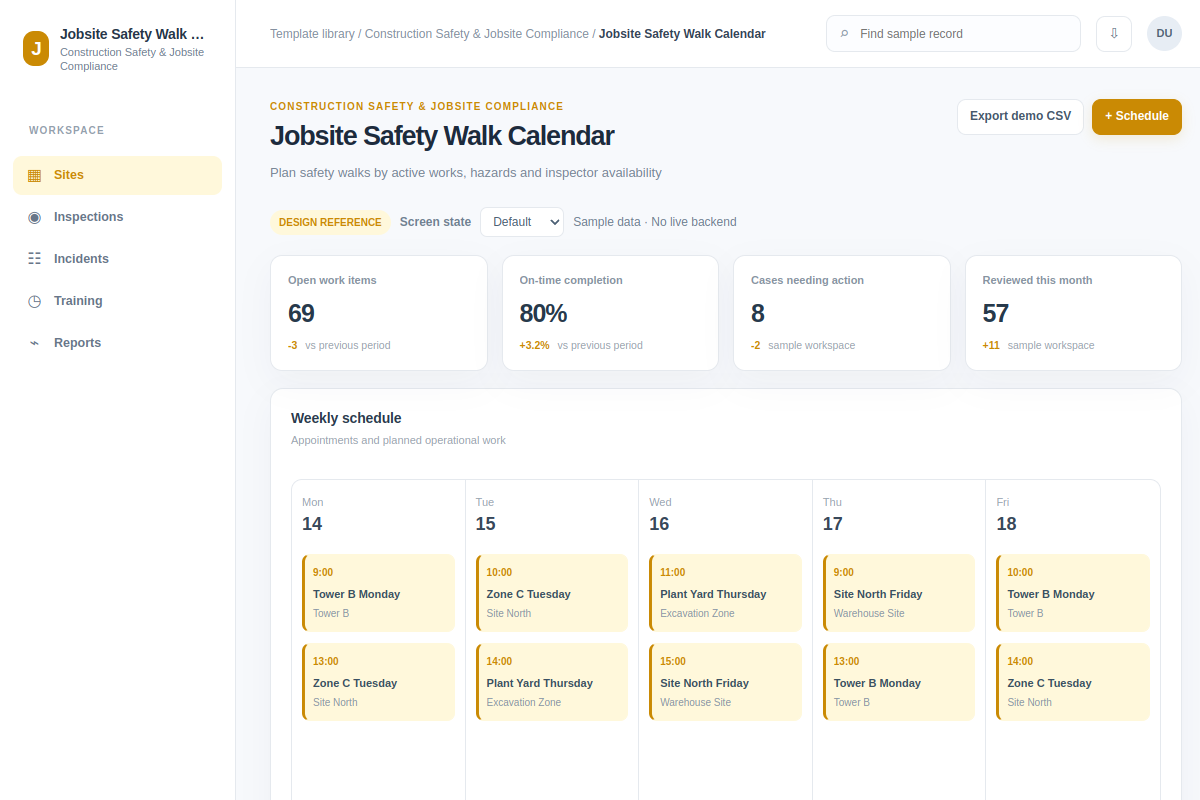Click the DESIGN REFERENCE badge
This screenshot has height=800, width=1200.
[330, 222]
